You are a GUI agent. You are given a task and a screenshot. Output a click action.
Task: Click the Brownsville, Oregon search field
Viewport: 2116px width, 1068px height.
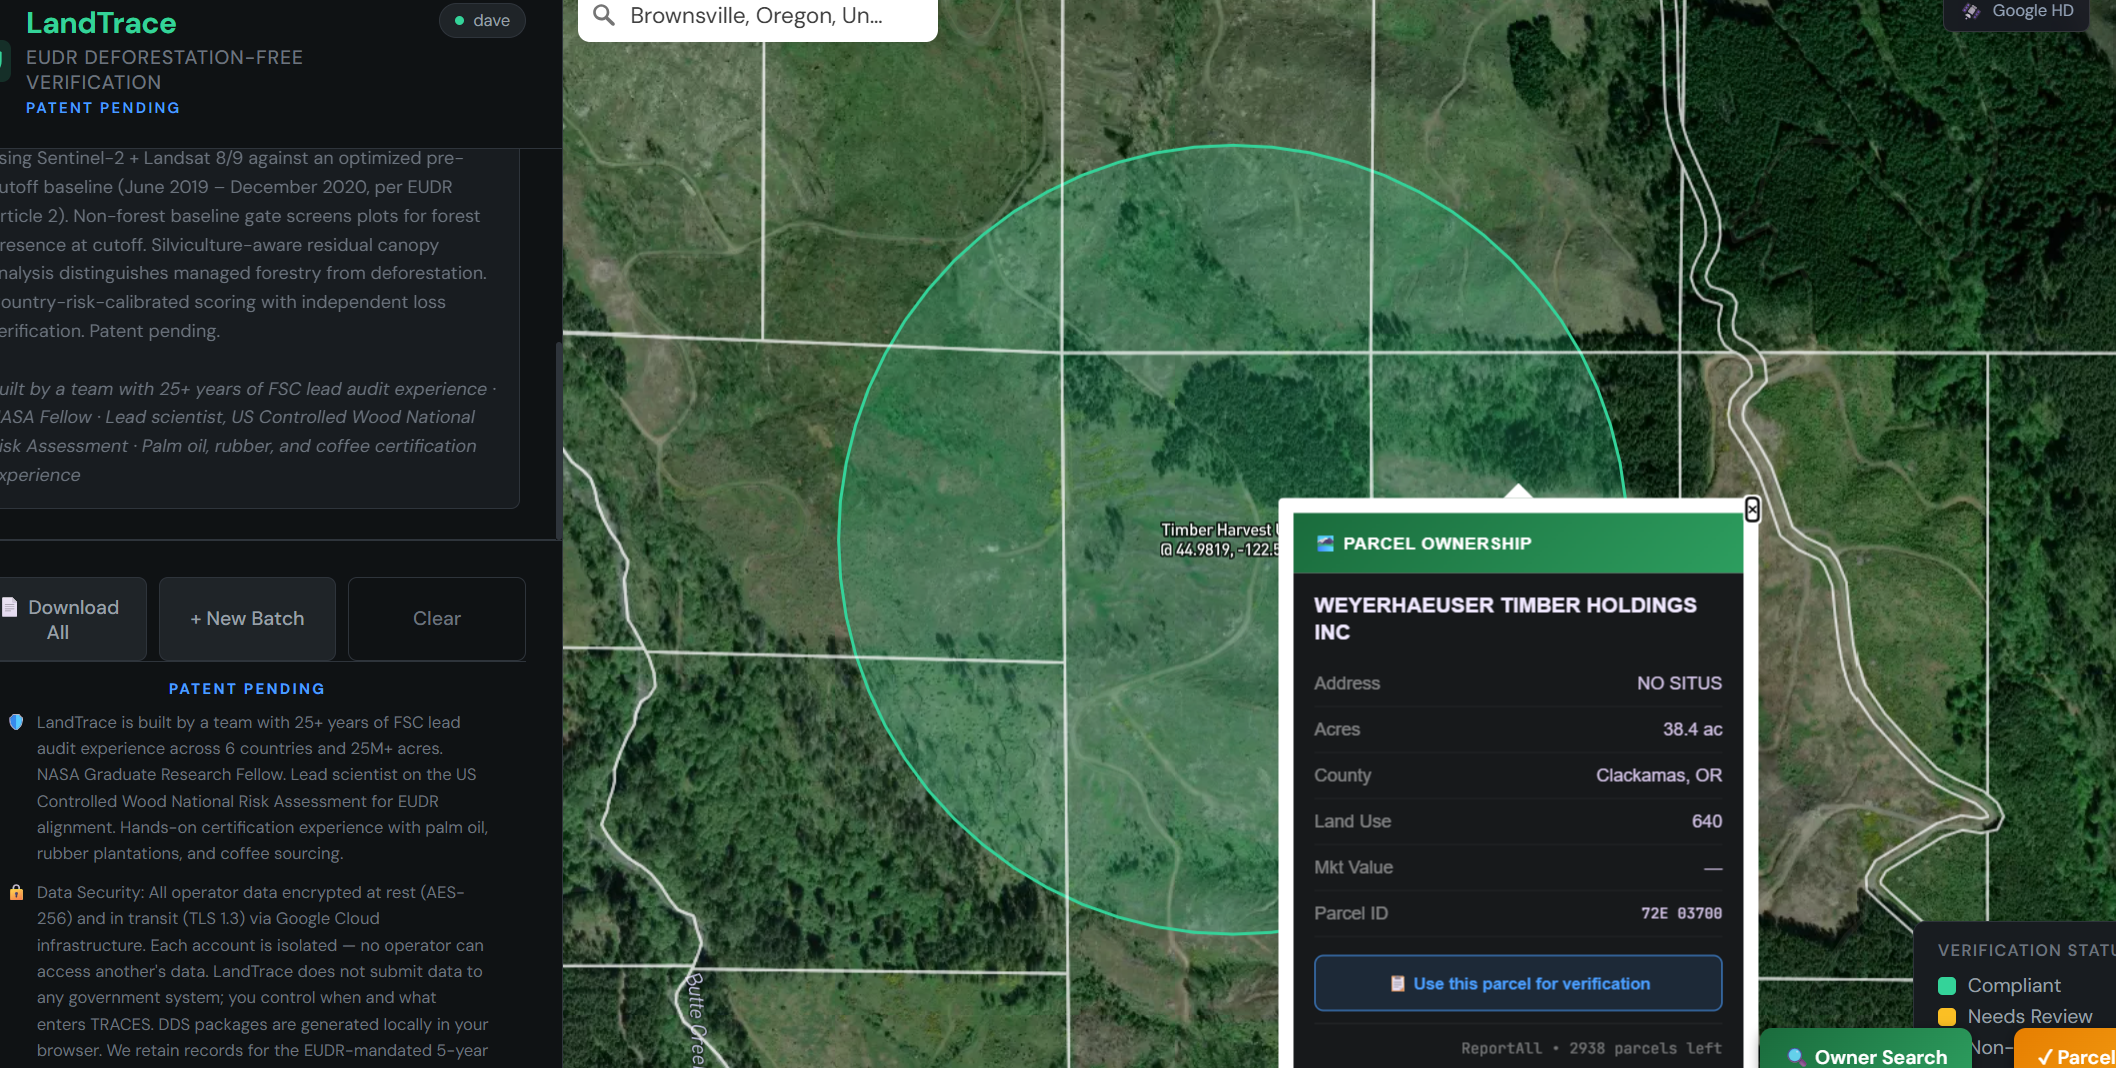[x=757, y=17]
